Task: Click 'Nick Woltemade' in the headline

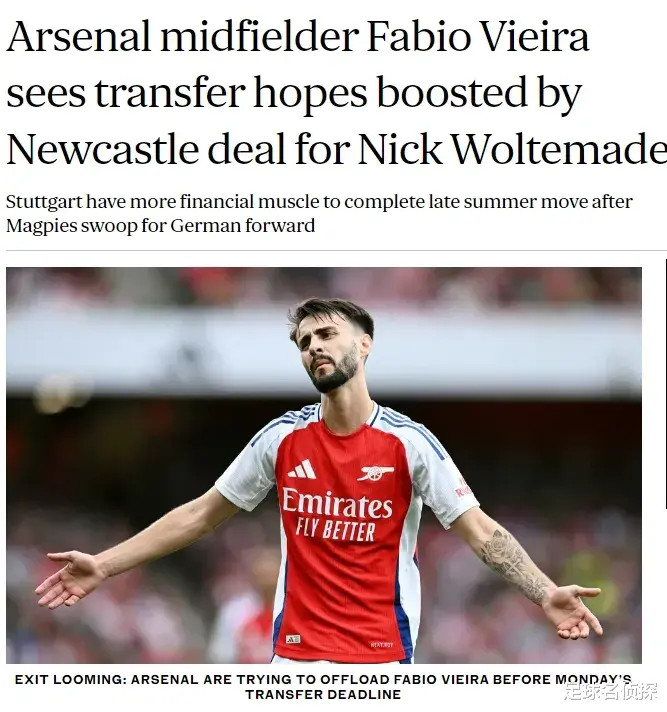Action: [512, 149]
